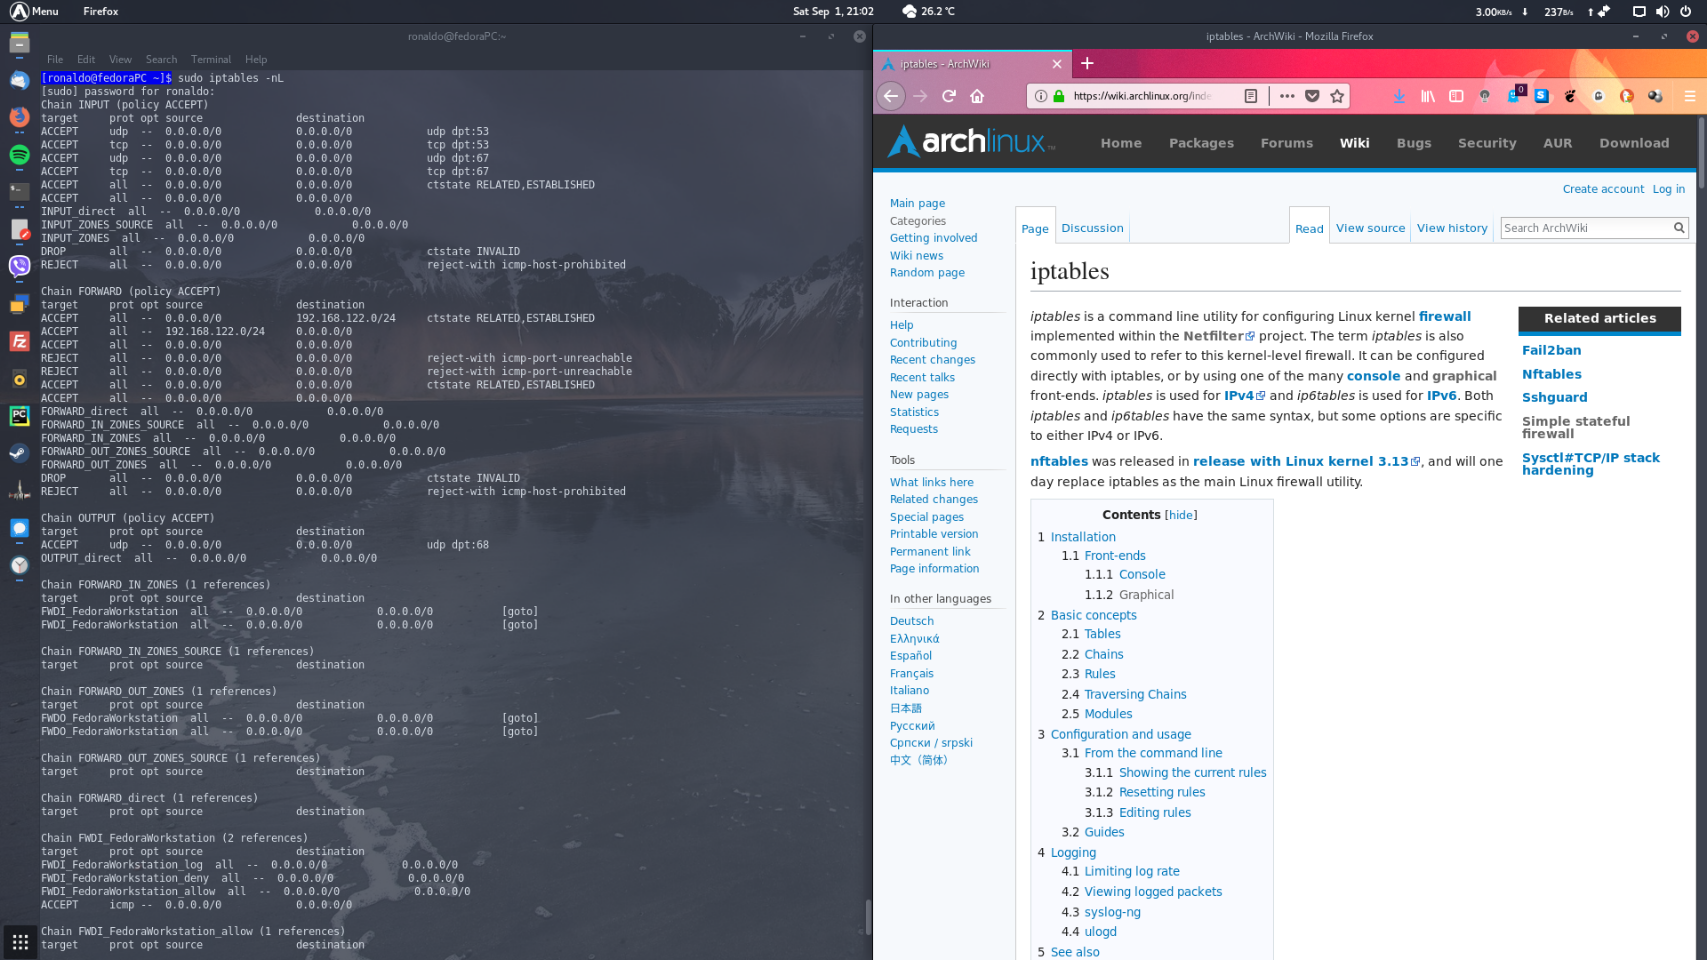
Task: Show site information for wiki.archlinux.org
Action: (1041, 96)
